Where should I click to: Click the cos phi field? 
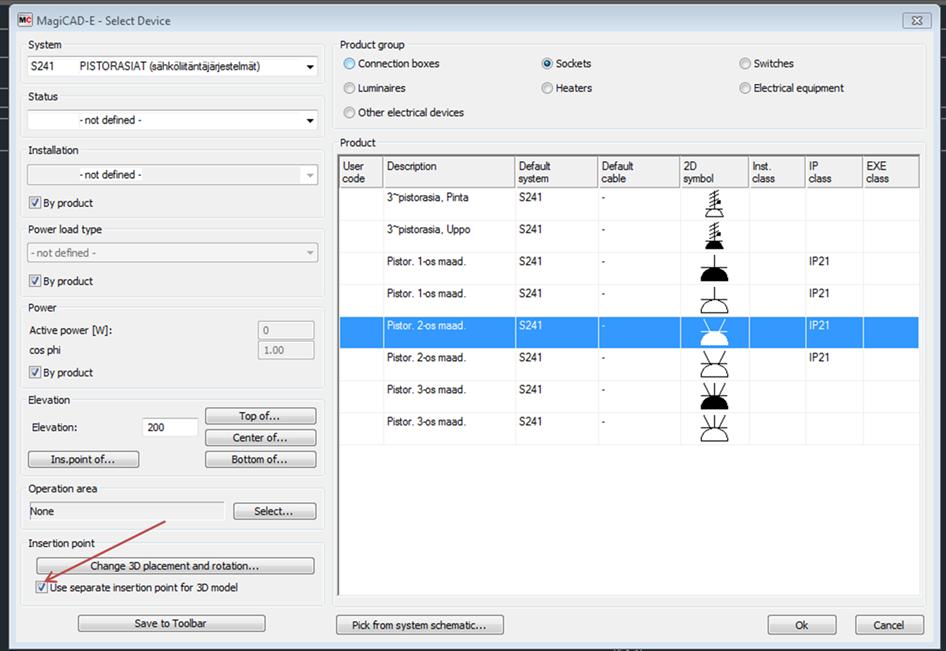click(x=286, y=350)
